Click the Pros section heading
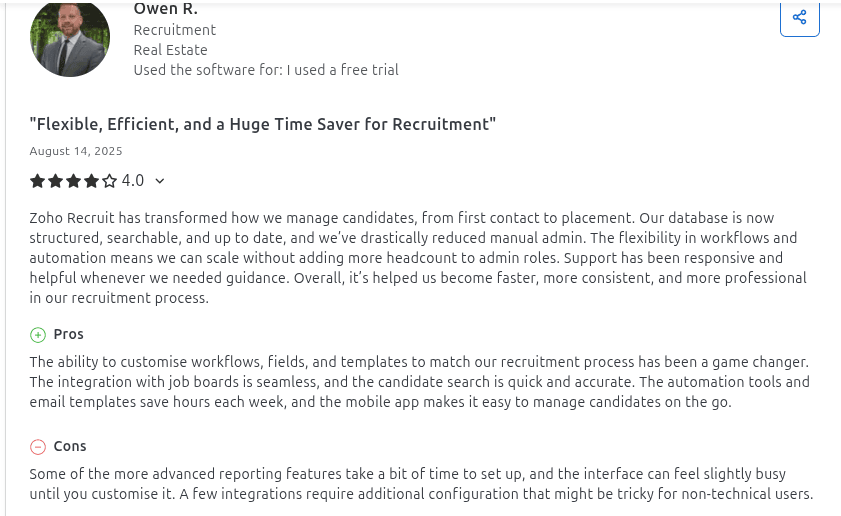The image size is (841, 516). click(69, 334)
